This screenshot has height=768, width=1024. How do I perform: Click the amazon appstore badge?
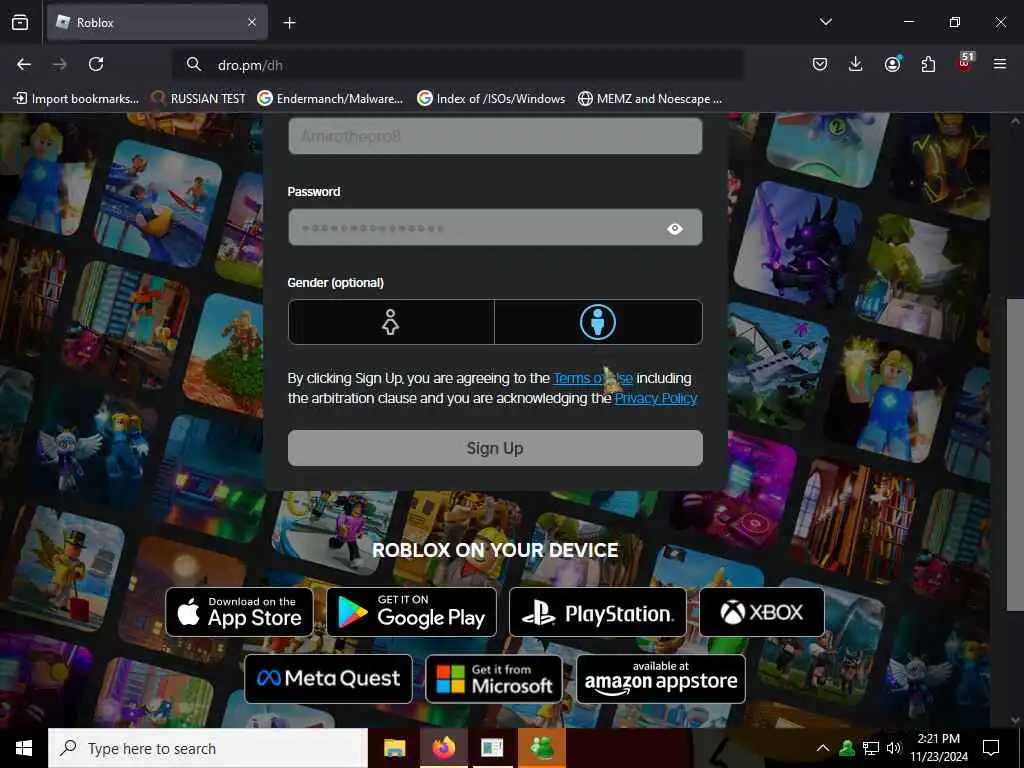[x=661, y=679]
